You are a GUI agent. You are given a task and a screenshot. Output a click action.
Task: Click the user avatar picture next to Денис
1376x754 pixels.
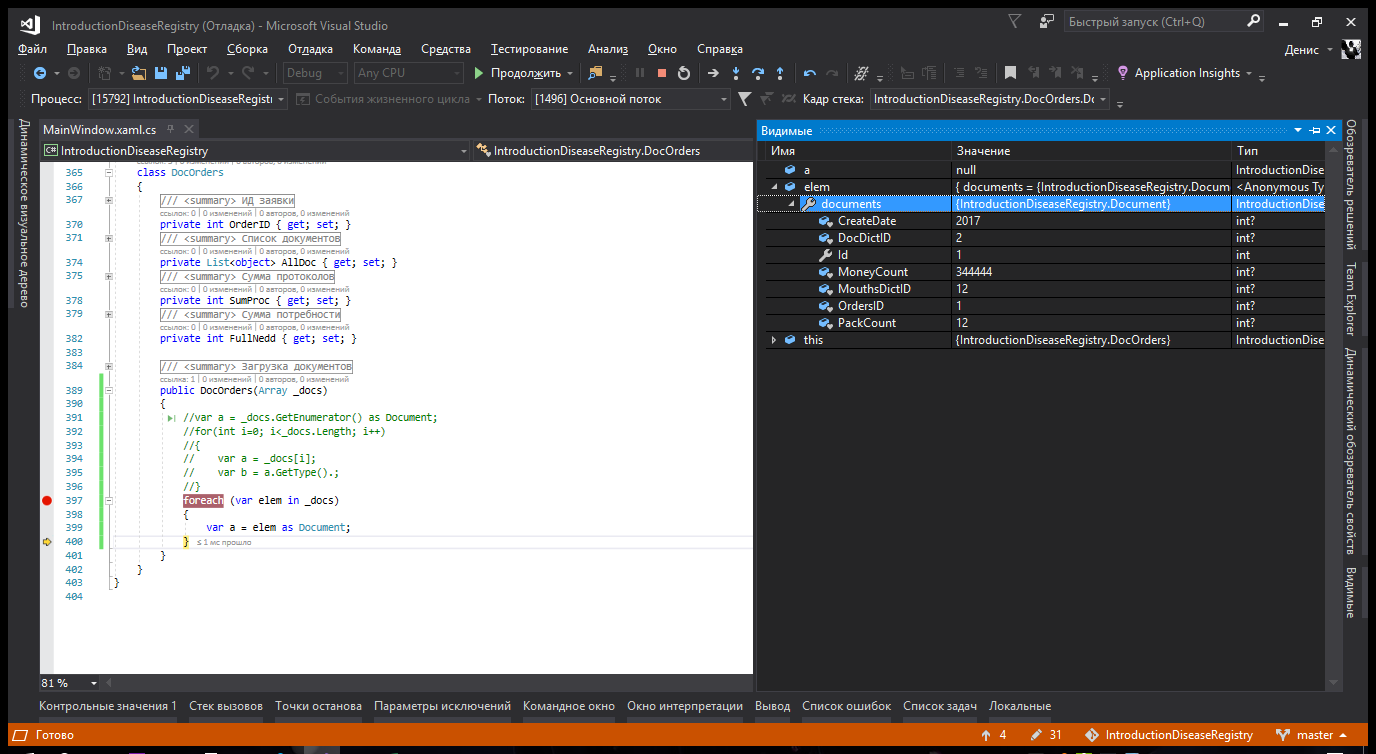[x=1352, y=49]
